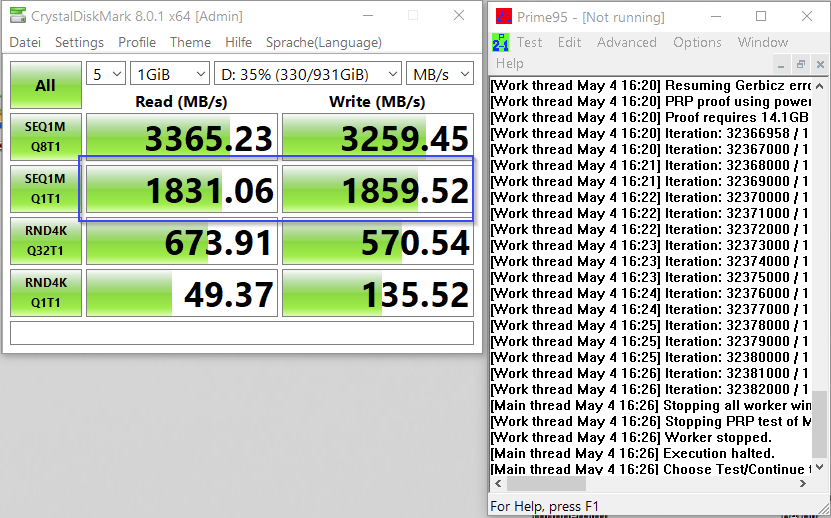Click the SEQ1M Q8T1 read result 3365.23
Image resolution: width=831 pixels, height=518 pixels.
182,137
